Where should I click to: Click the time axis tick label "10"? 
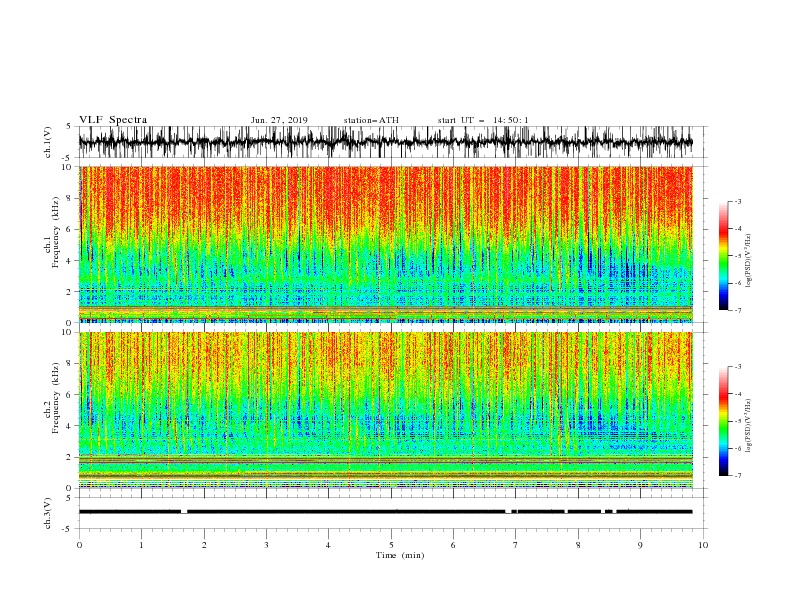click(703, 545)
